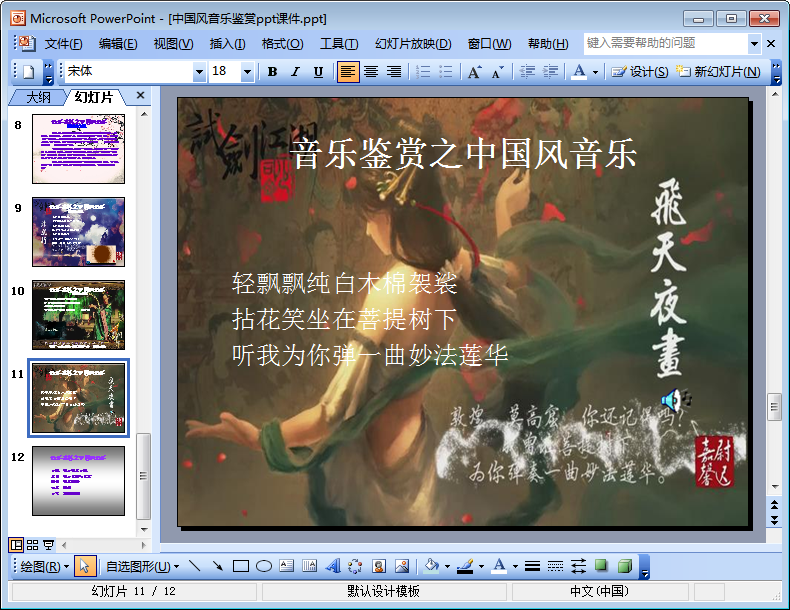
Task: Increase font size
Action: (x=474, y=72)
